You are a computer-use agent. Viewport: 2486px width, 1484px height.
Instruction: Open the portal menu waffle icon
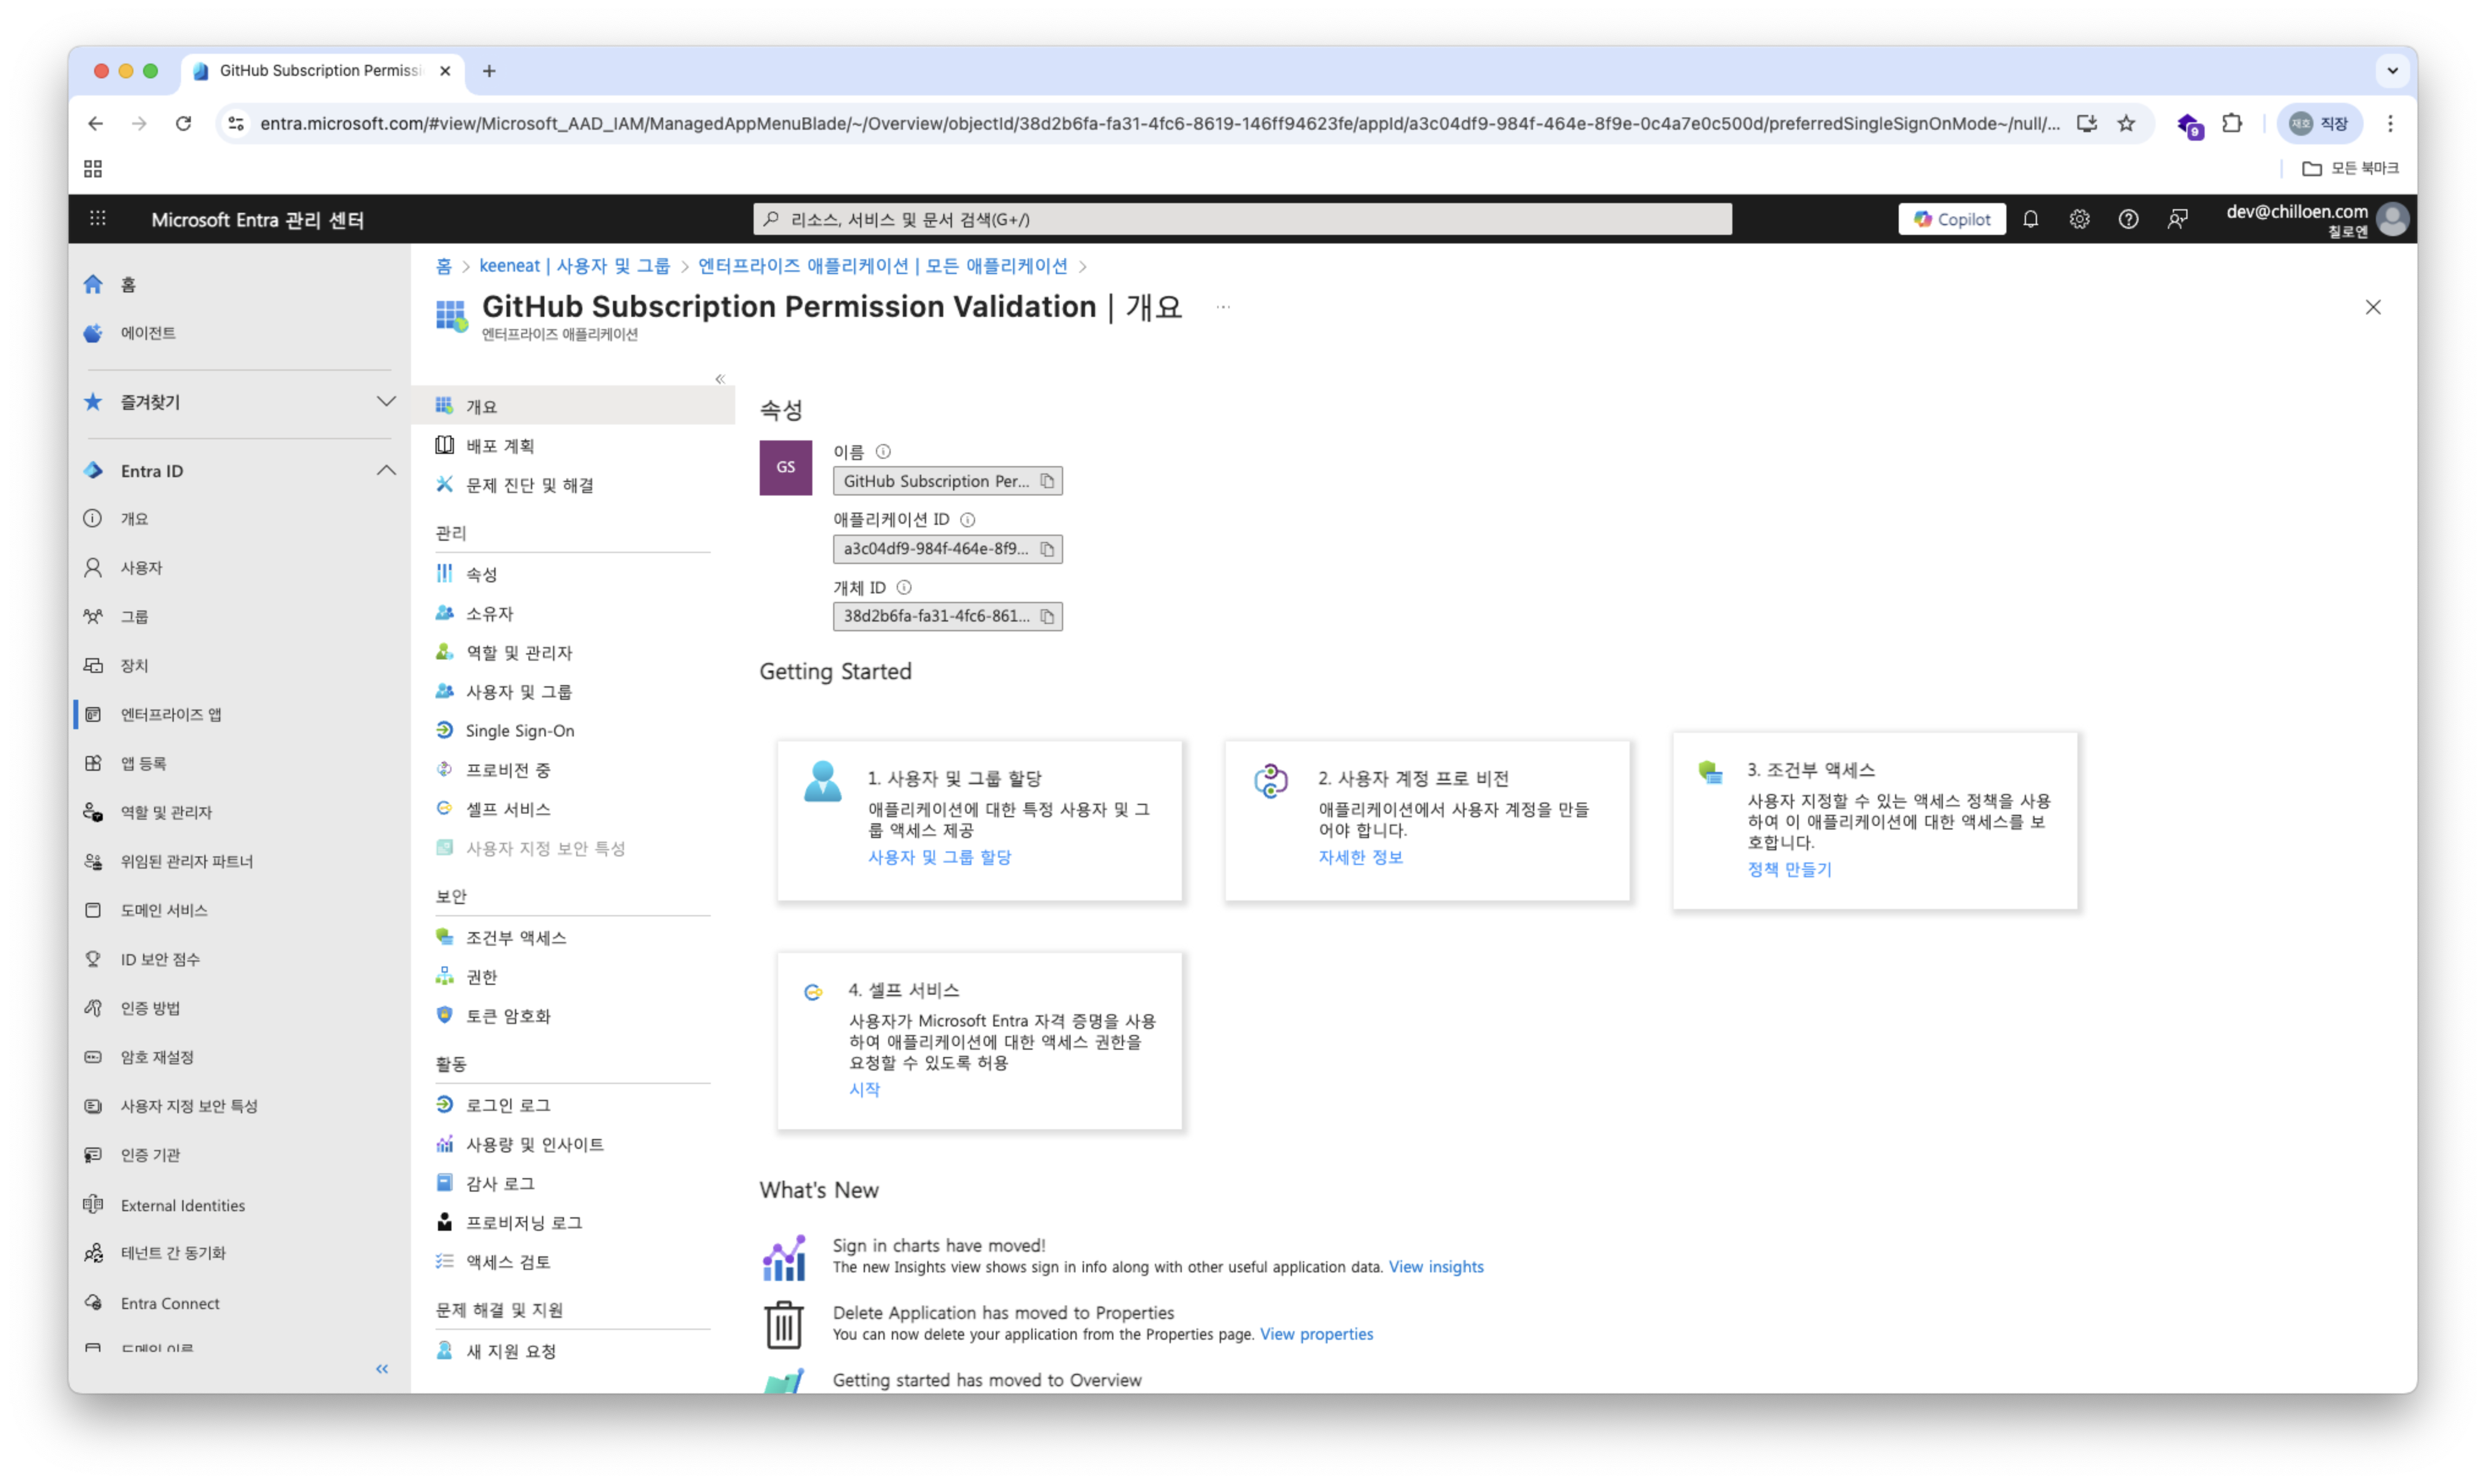97,219
